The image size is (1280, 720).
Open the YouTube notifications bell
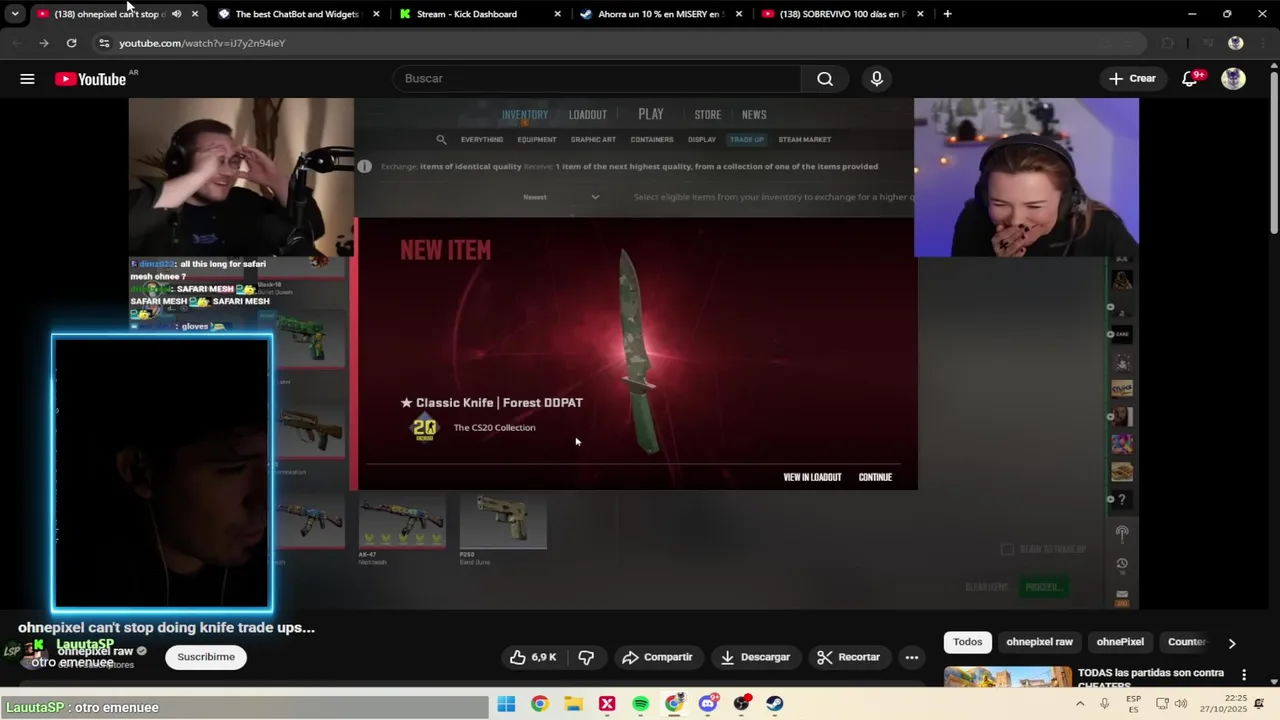pos(1190,79)
